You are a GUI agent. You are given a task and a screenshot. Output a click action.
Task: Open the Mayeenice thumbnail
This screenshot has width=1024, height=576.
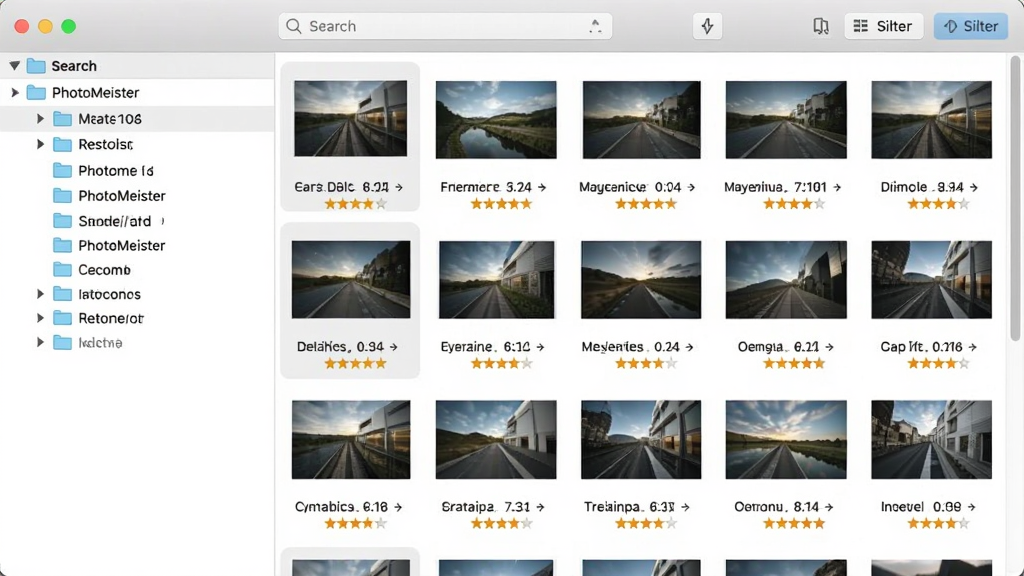tap(641, 120)
